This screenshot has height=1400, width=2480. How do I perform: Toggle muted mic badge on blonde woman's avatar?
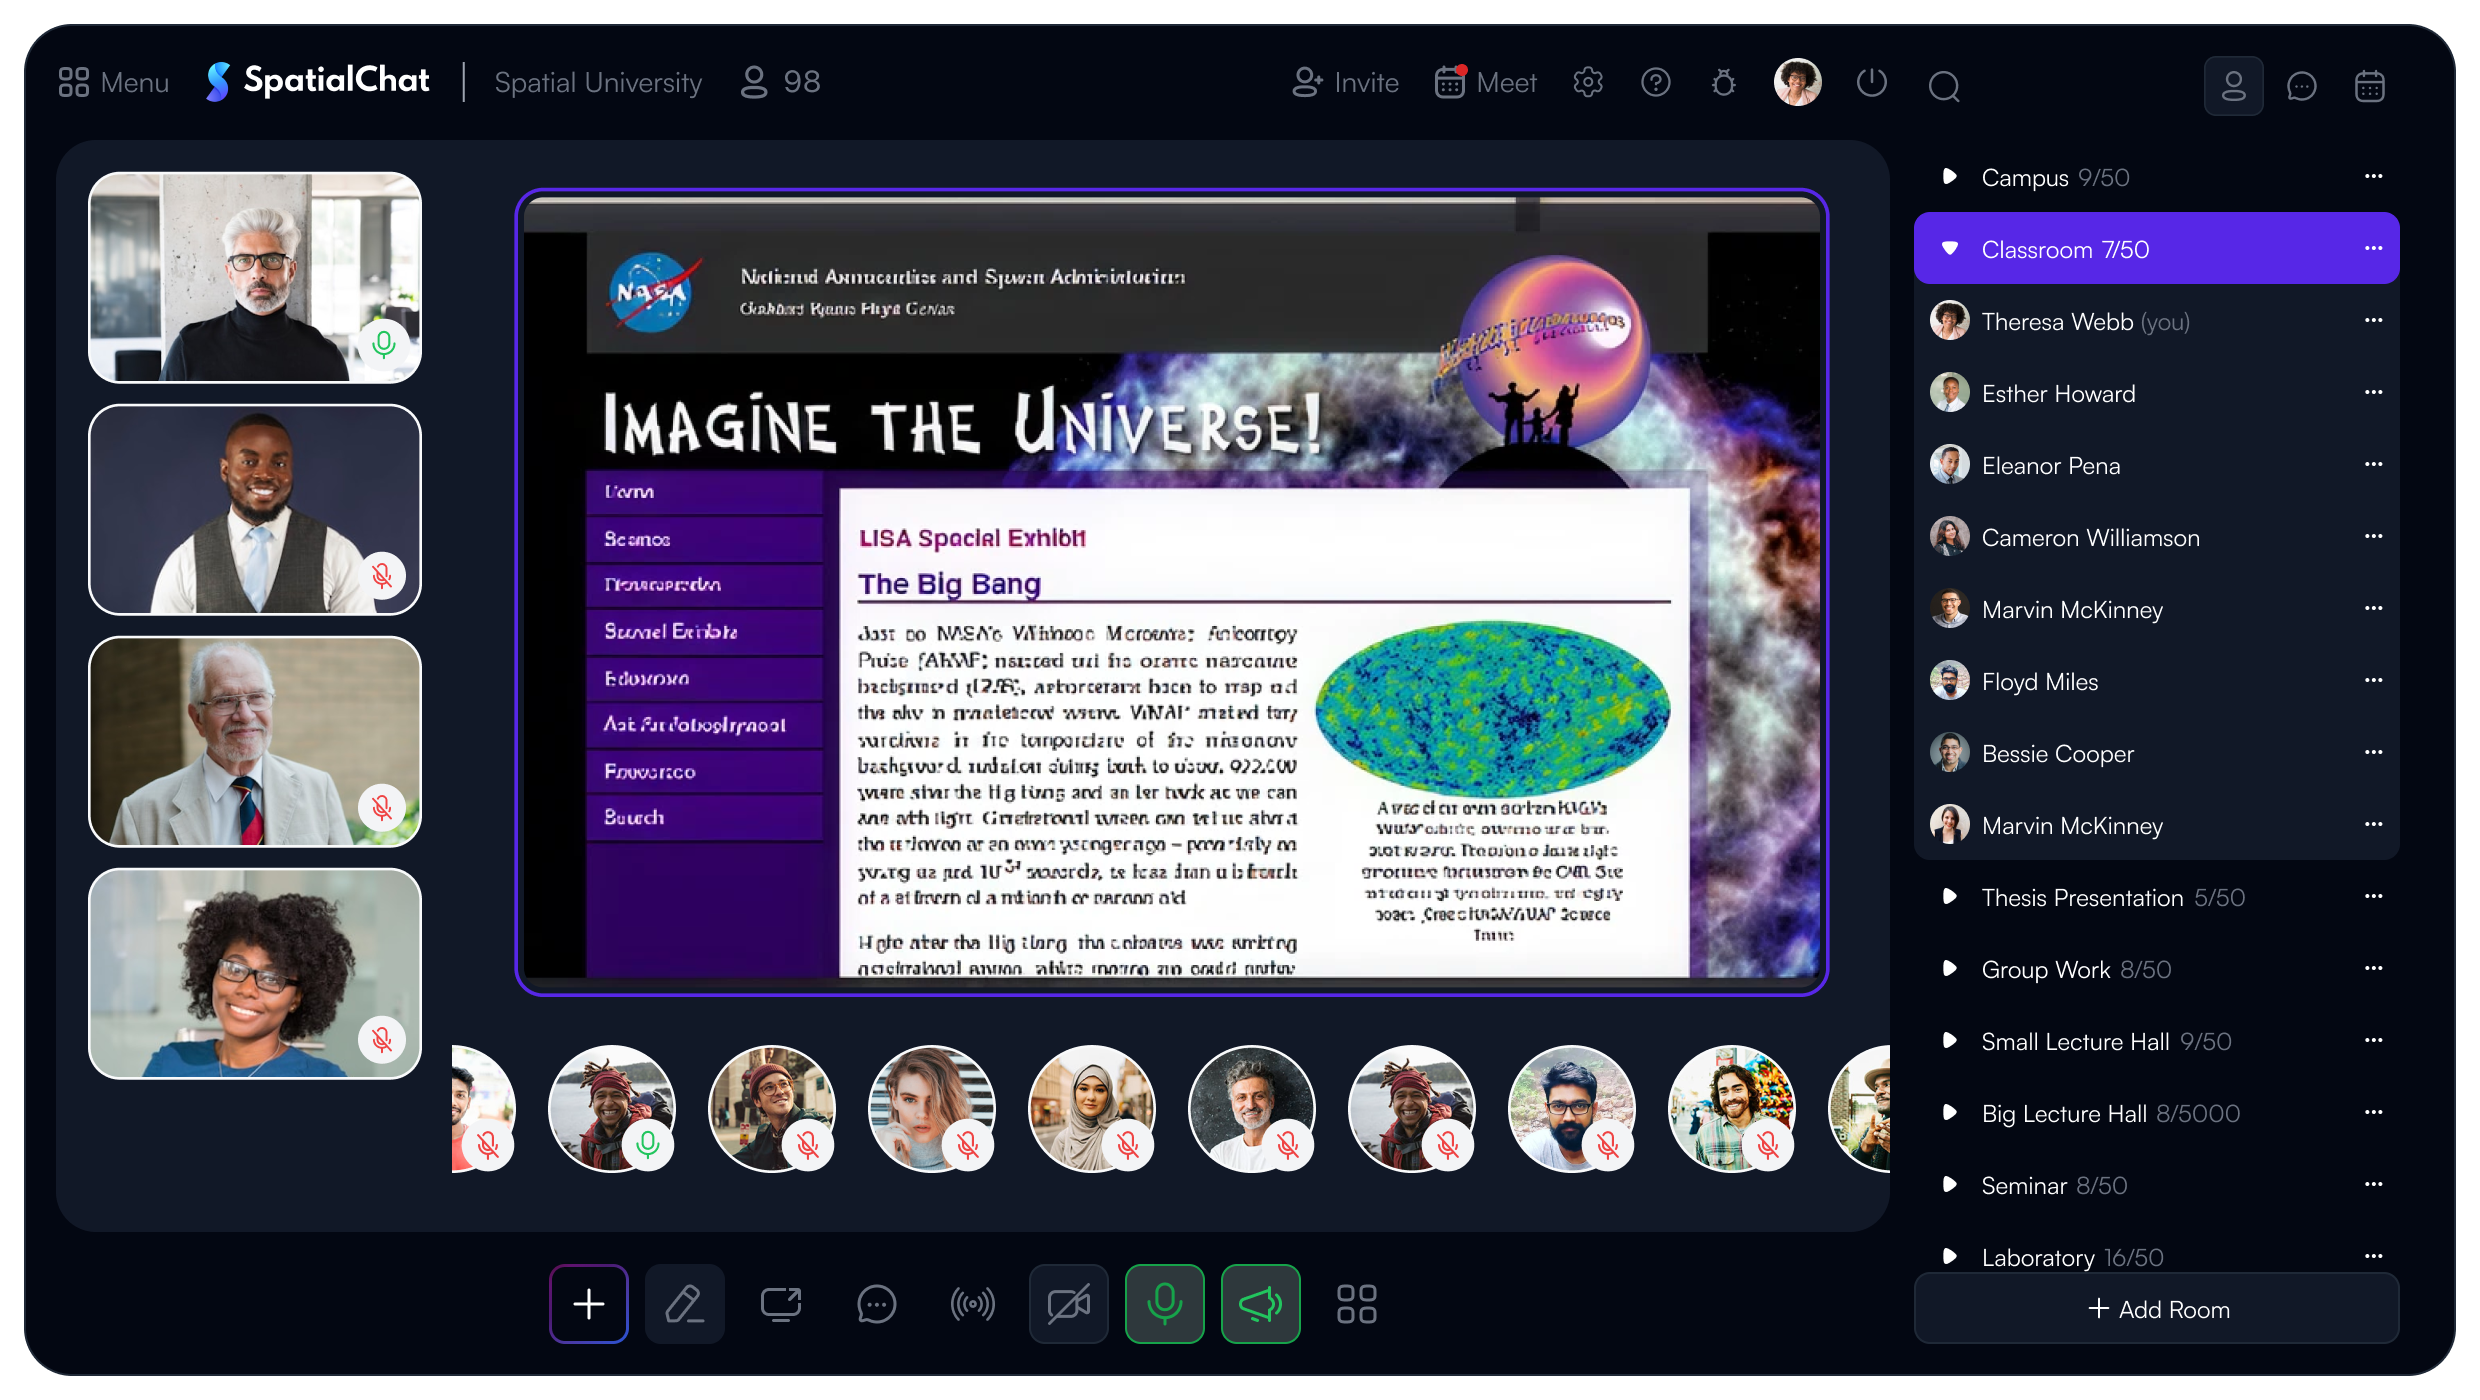(x=968, y=1145)
